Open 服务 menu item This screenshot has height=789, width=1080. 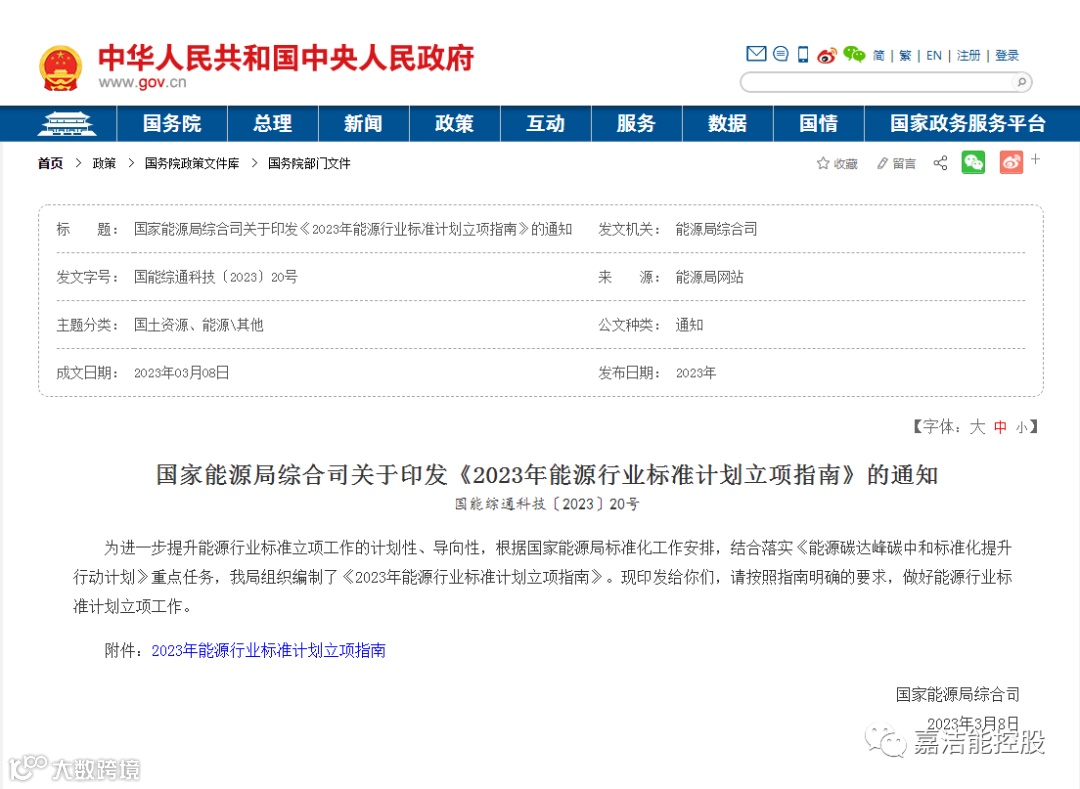click(x=636, y=124)
